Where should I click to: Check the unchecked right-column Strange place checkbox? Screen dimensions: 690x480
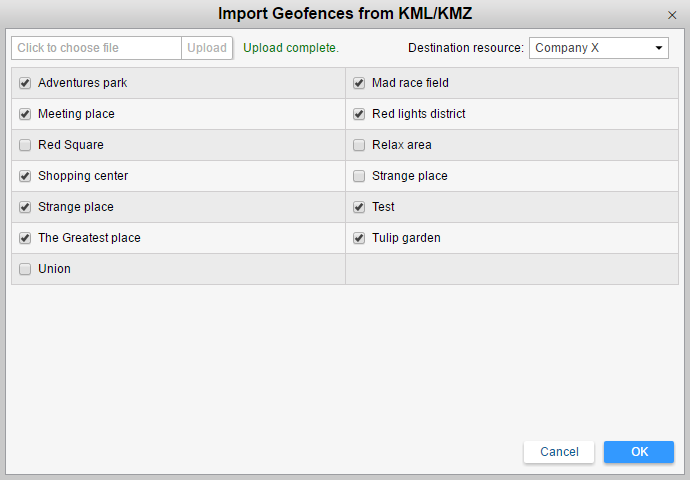359,176
